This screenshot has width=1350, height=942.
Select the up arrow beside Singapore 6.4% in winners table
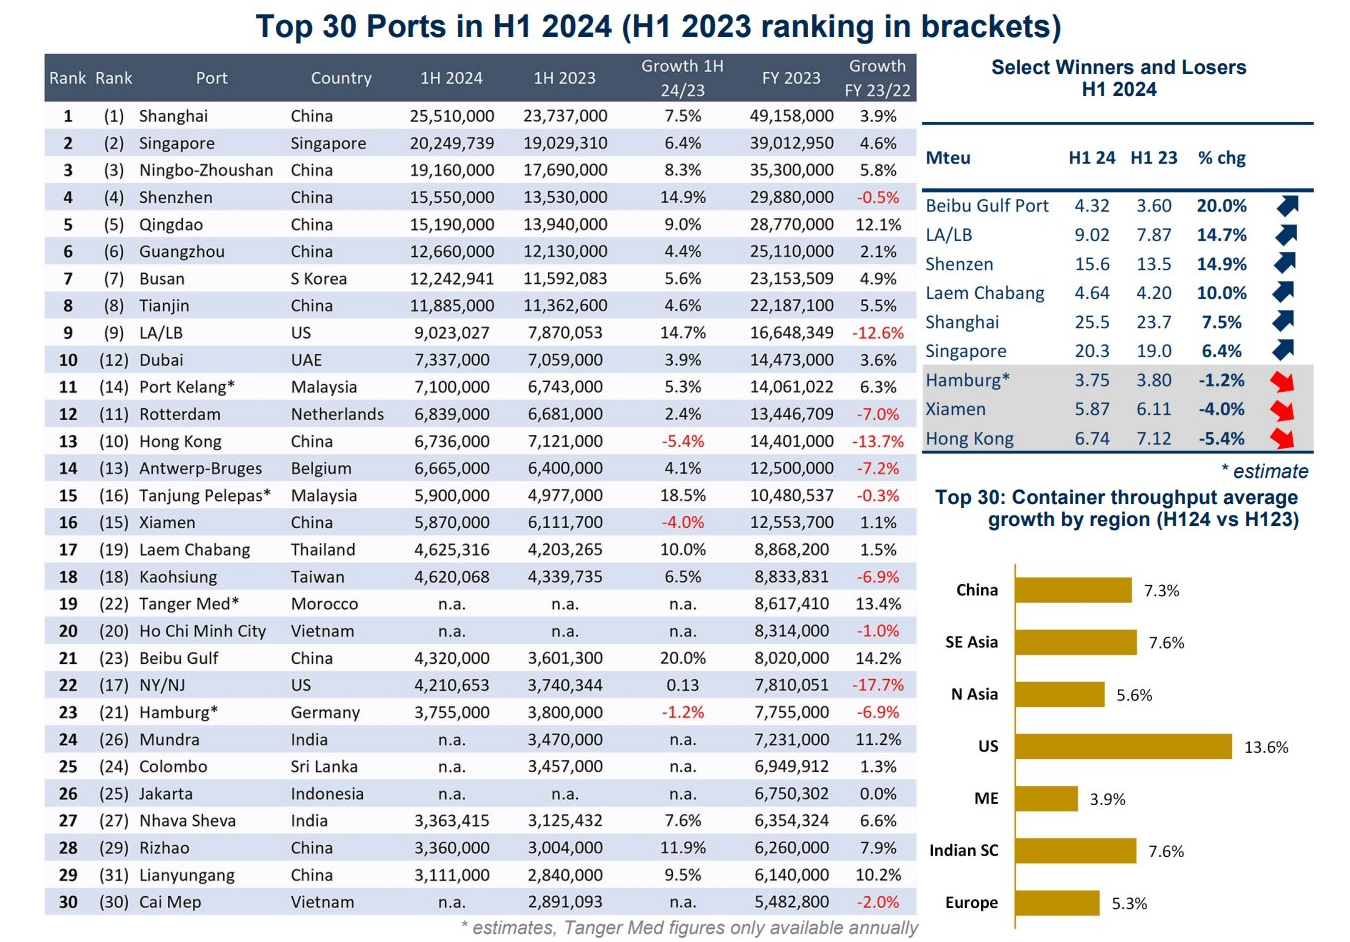[1283, 351]
